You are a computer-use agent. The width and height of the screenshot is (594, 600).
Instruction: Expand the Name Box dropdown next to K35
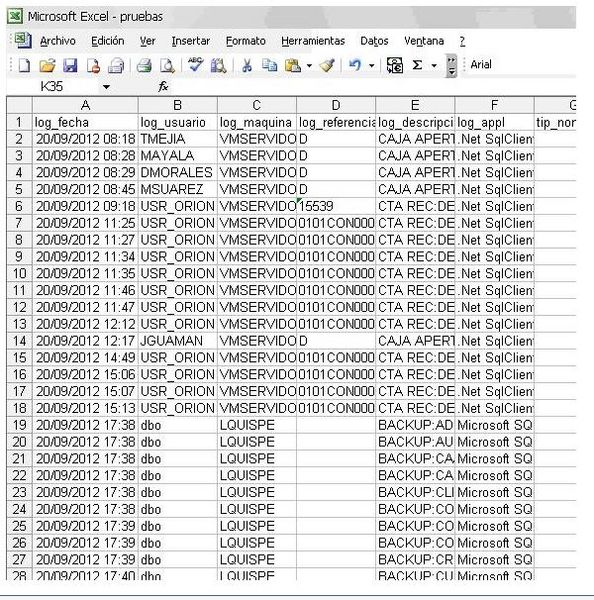click(x=106, y=87)
